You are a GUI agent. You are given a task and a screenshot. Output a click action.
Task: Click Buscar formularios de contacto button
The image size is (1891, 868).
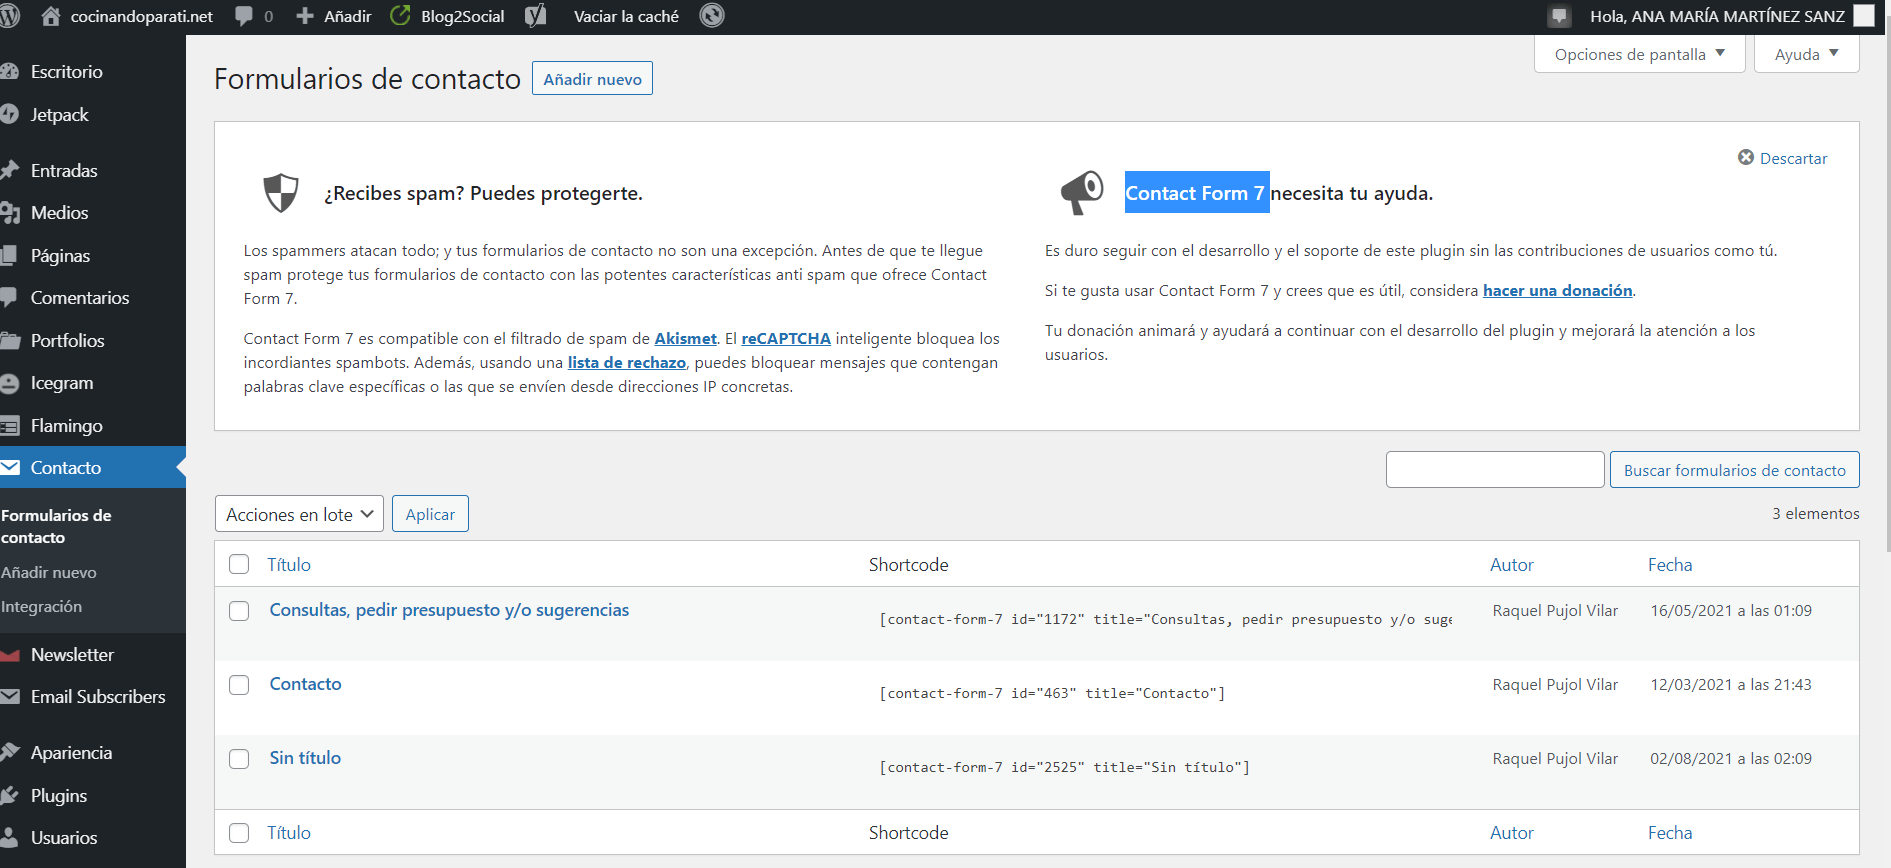1734,470
